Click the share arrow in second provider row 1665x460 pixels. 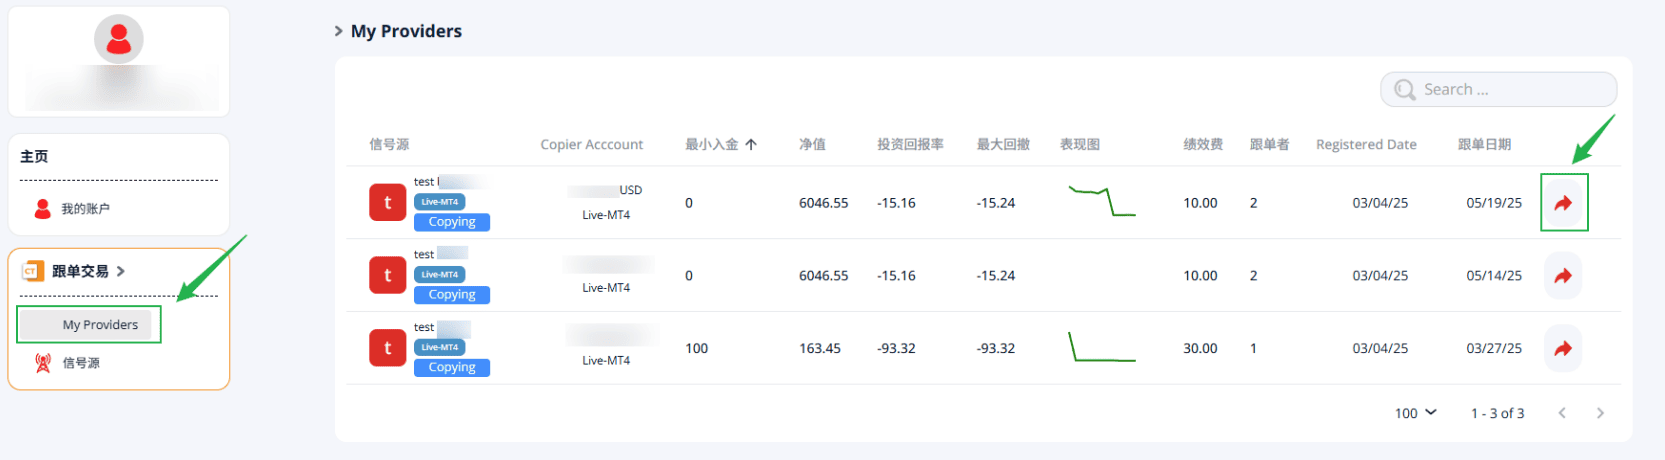(1563, 276)
